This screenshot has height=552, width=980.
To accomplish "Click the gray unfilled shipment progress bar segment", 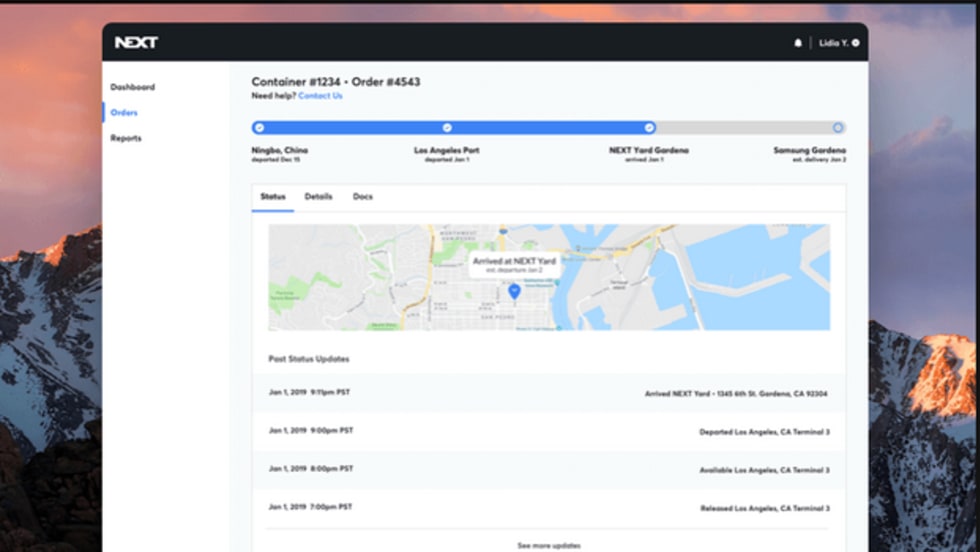I will [x=745, y=128].
